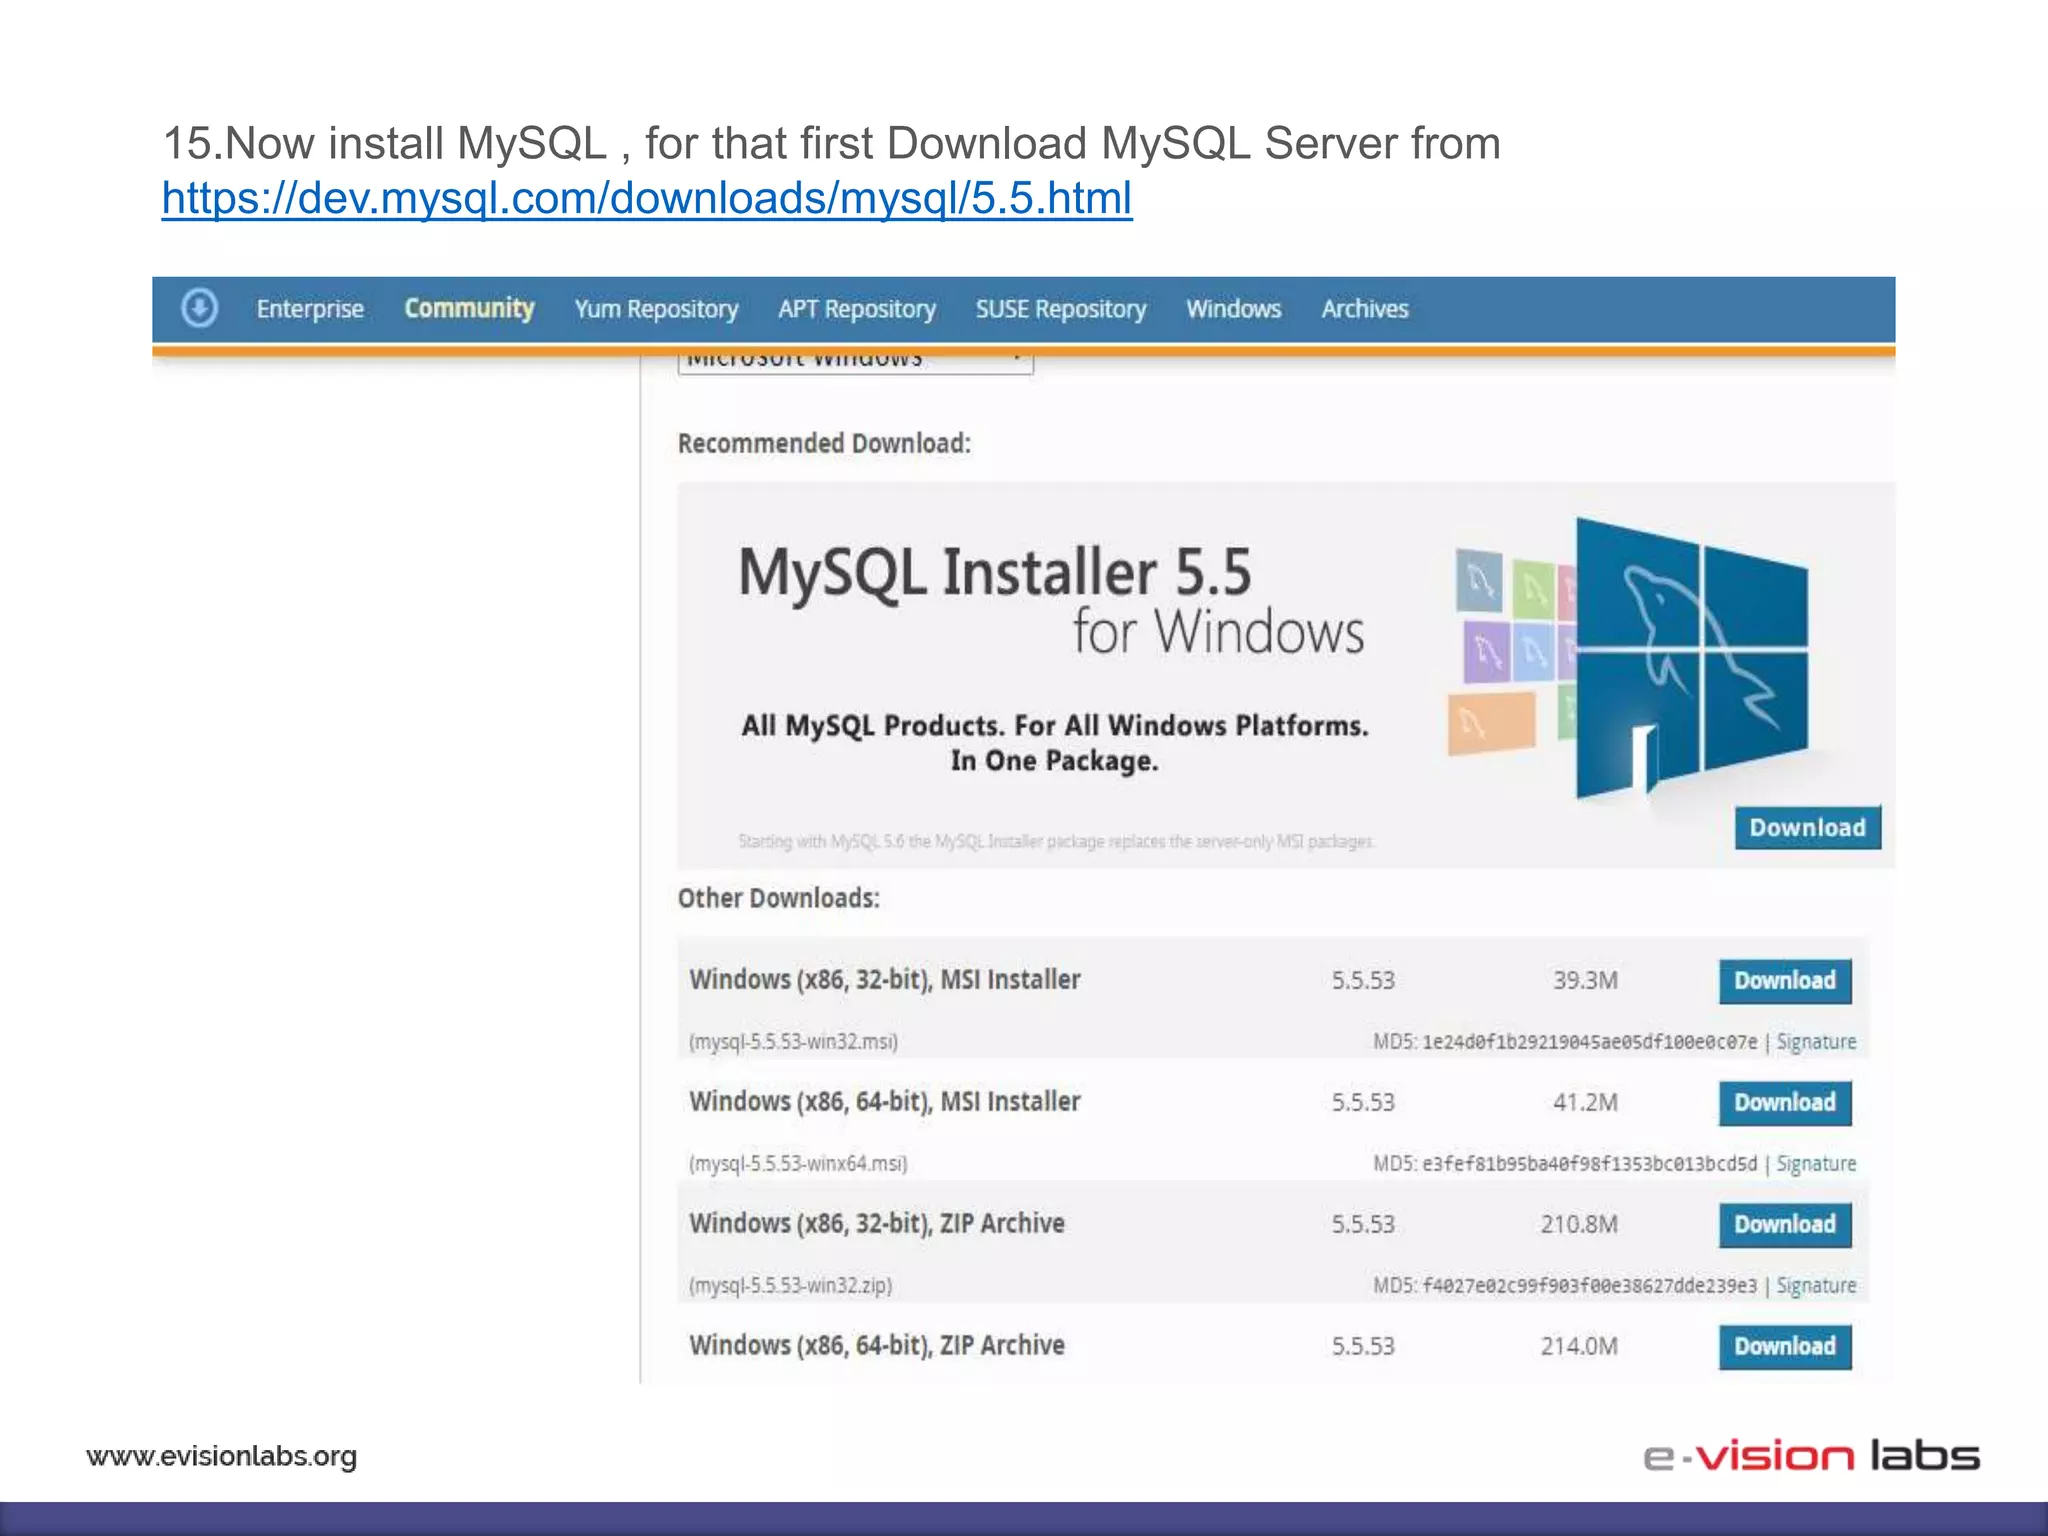Click the www.evisionlabs.org footer text
The height and width of the screenshot is (1536, 2048).
pos(221,1456)
